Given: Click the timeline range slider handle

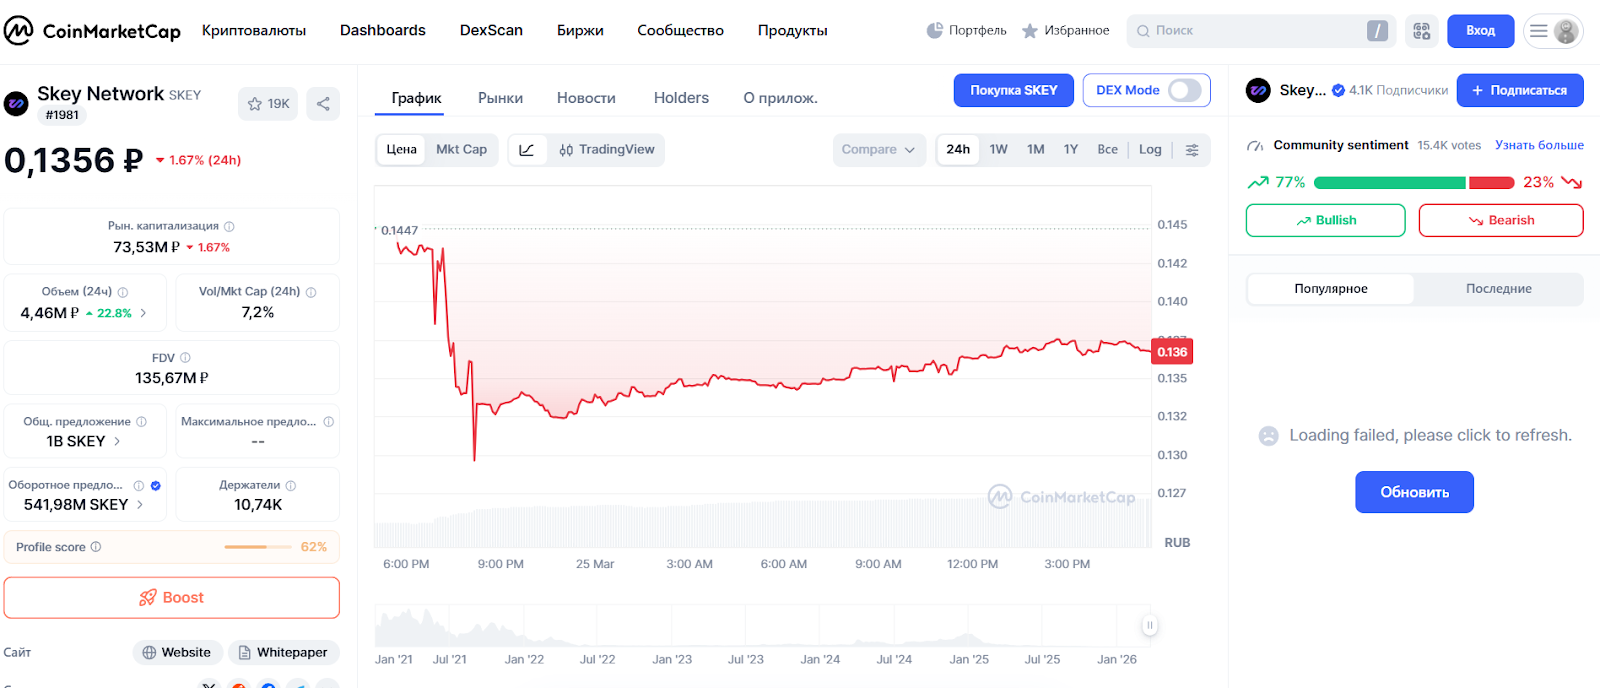Looking at the screenshot, I should (x=1149, y=626).
